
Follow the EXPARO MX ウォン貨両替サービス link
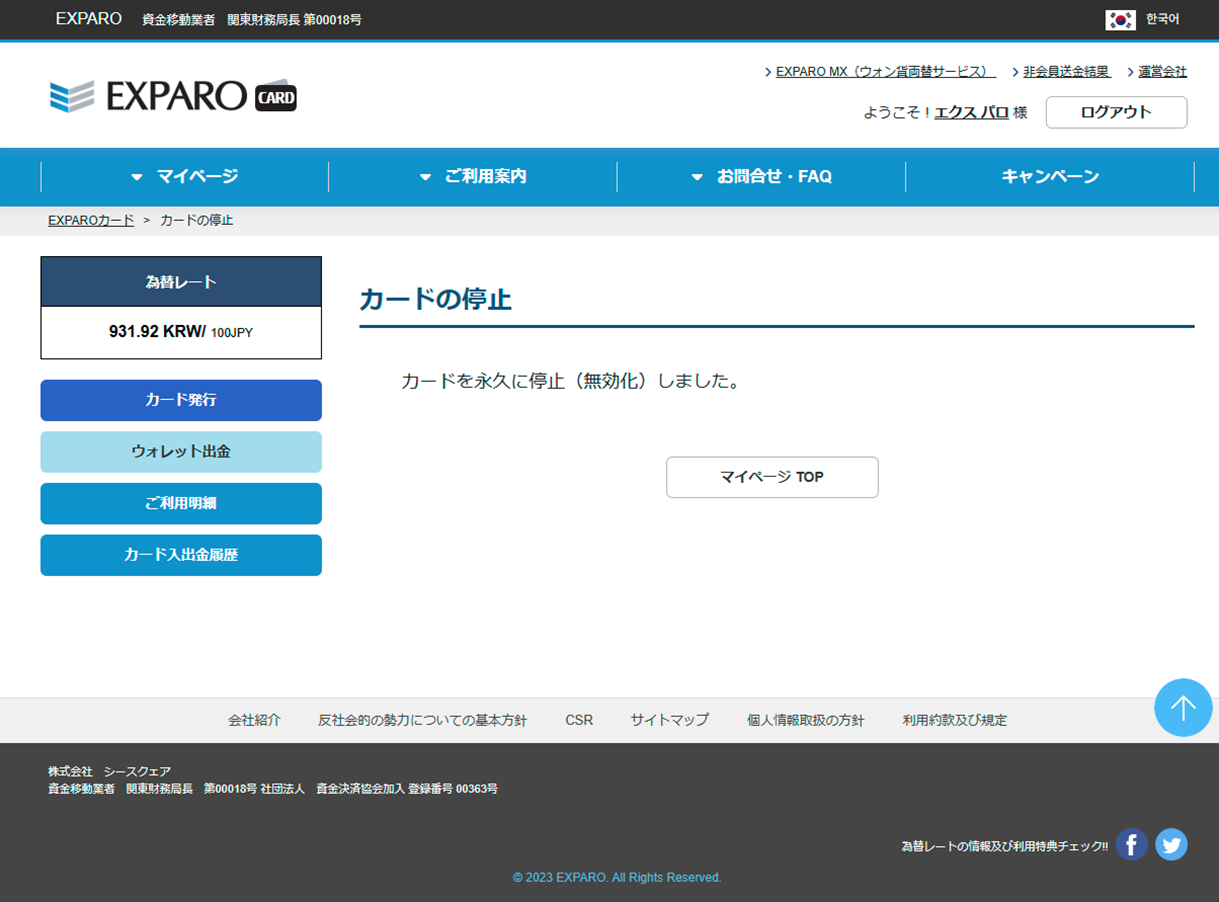[x=885, y=72]
